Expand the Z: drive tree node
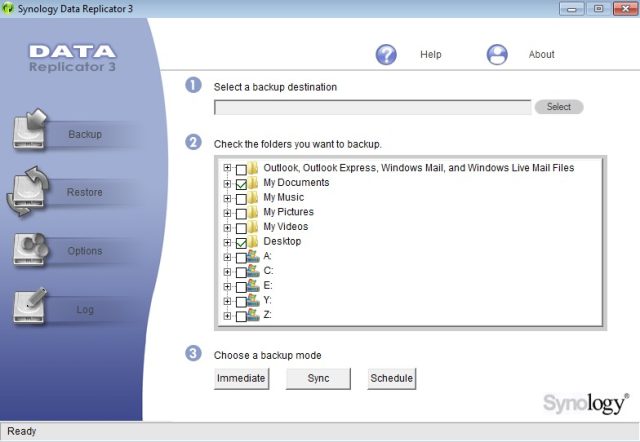 (x=227, y=316)
